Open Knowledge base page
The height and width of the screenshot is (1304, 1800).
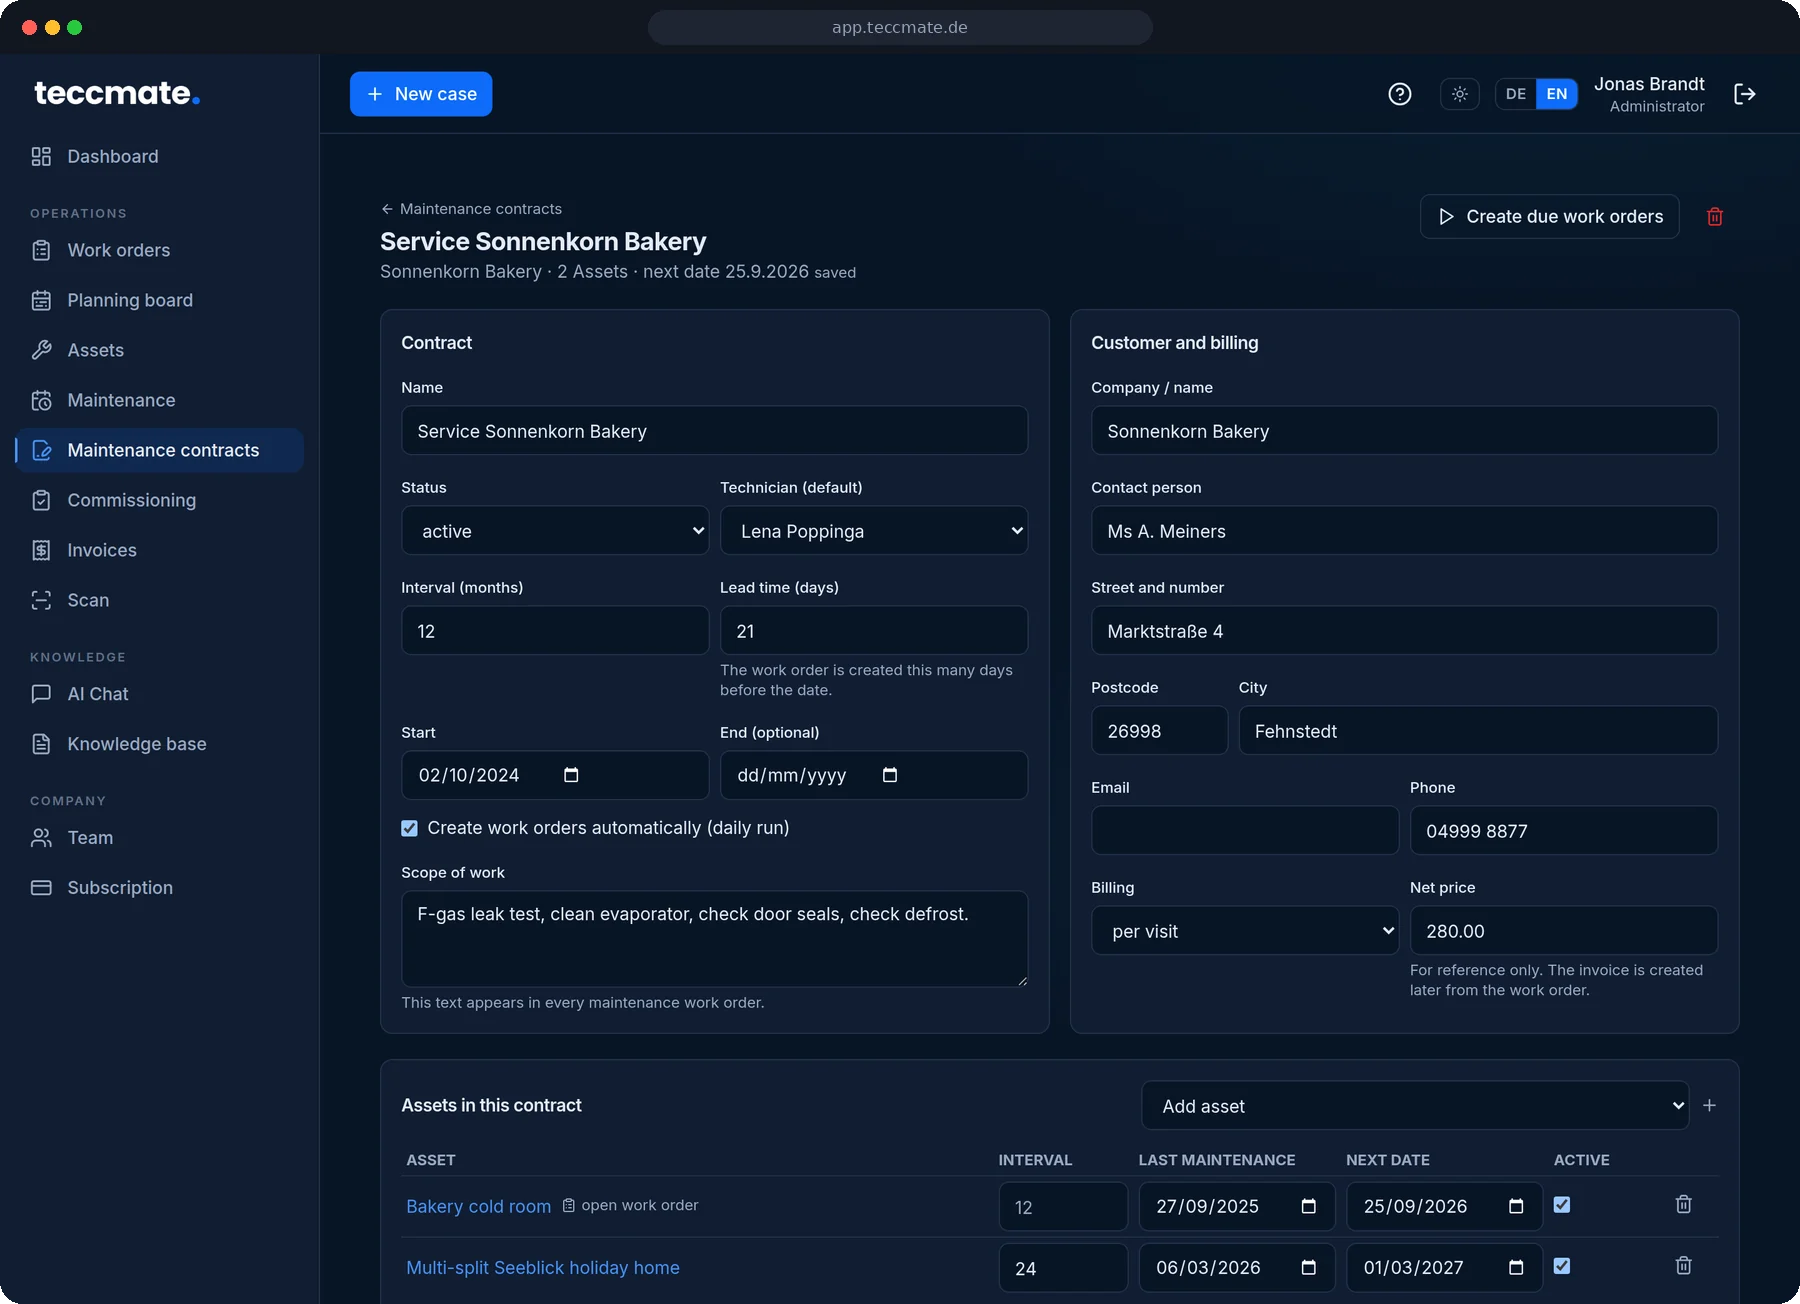coord(159,744)
